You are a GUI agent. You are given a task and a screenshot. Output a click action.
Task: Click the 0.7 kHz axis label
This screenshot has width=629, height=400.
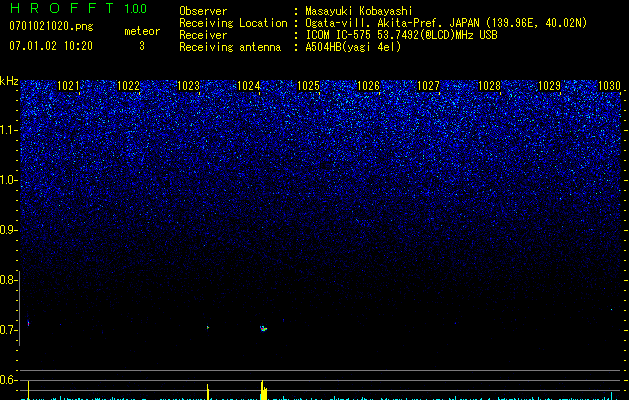8,330
